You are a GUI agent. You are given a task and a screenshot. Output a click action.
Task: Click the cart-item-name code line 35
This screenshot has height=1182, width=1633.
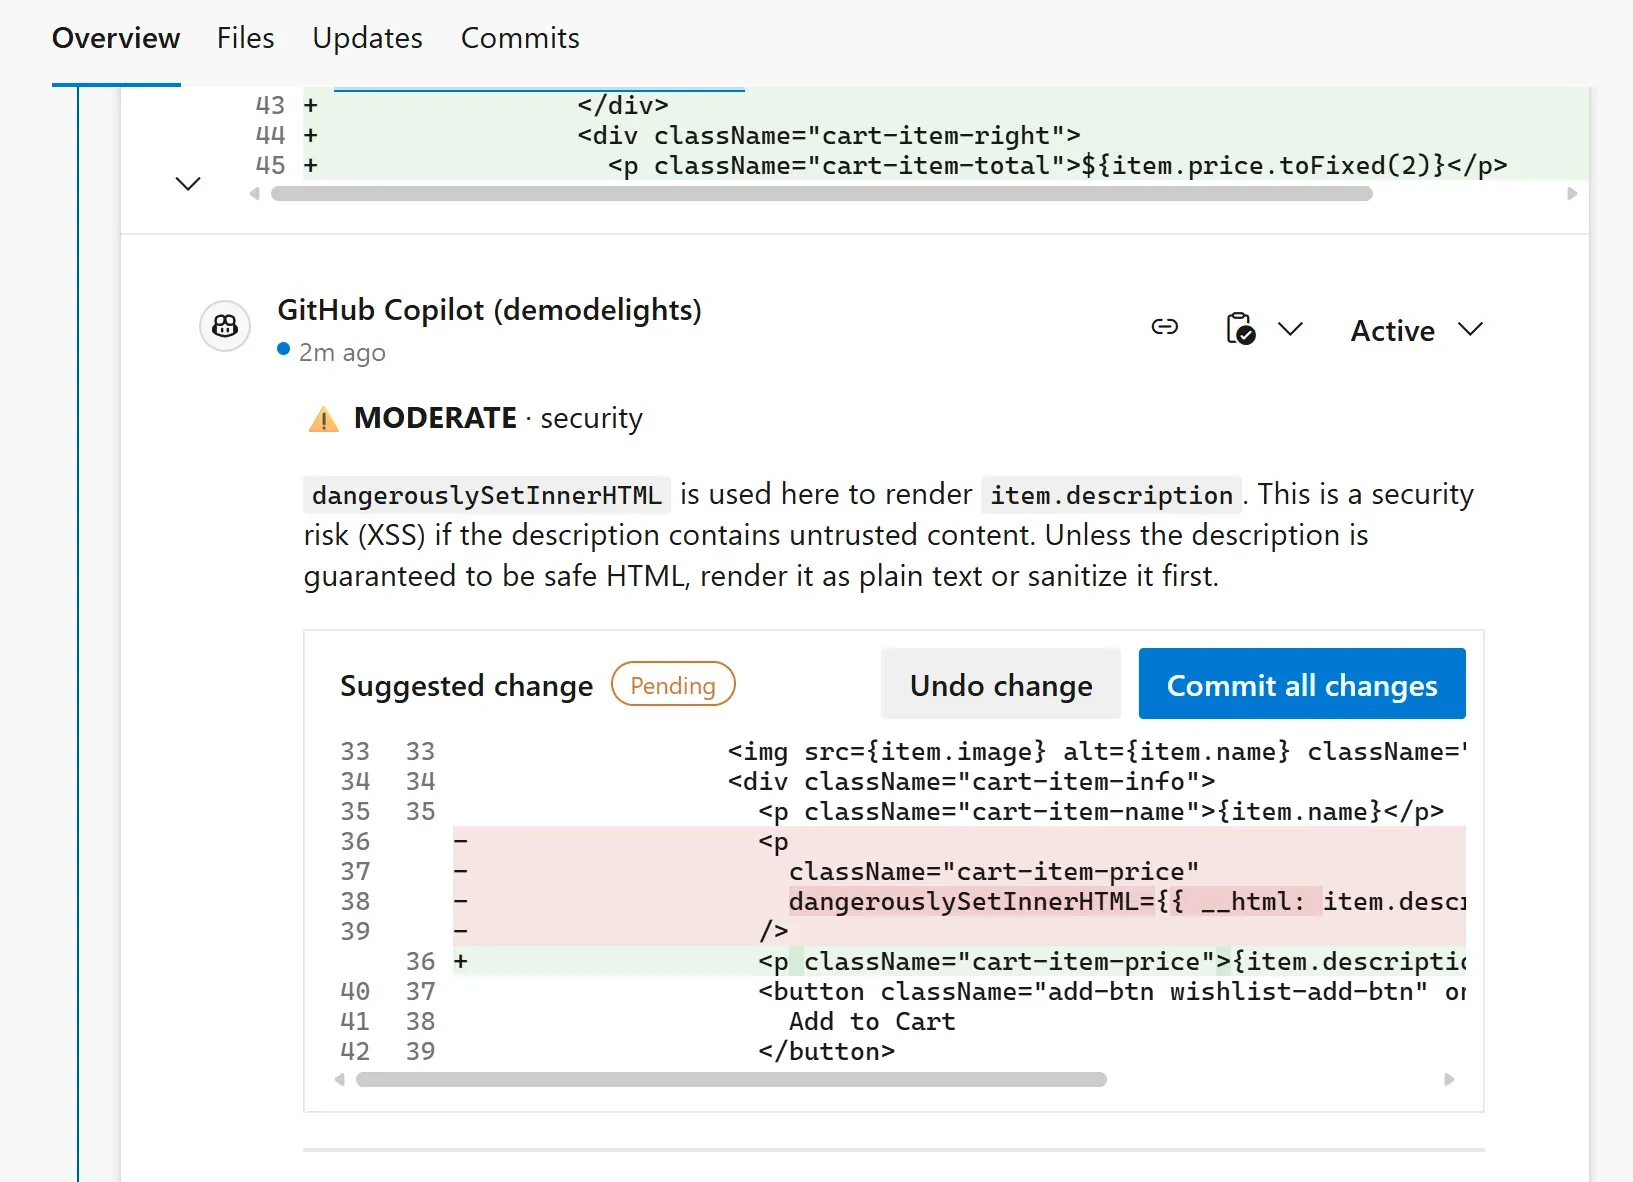(1100, 811)
